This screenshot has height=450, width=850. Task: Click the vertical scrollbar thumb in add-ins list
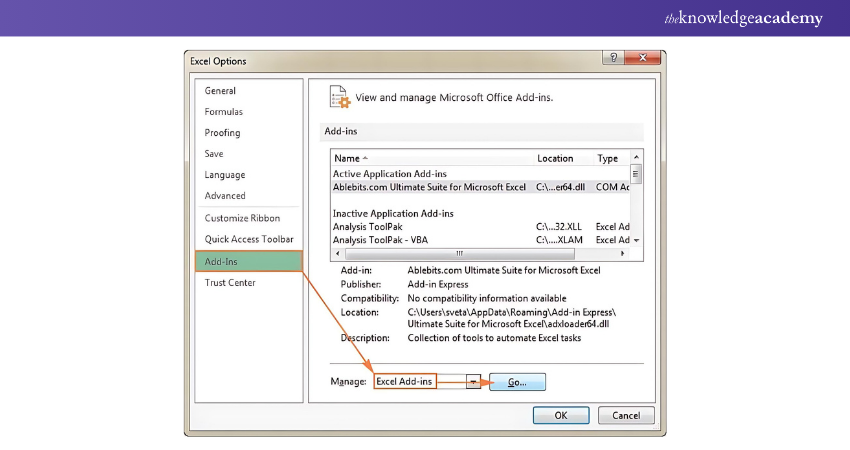click(636, 174)
